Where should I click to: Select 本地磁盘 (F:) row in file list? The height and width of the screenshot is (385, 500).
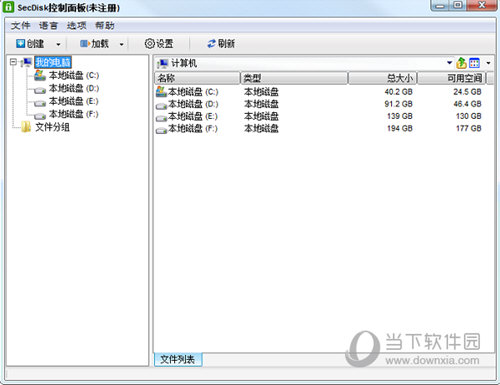click(x=320, y=129)
